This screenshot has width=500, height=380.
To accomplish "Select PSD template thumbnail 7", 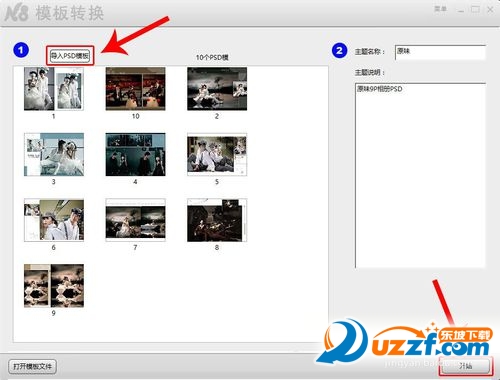I will [135, 220].
